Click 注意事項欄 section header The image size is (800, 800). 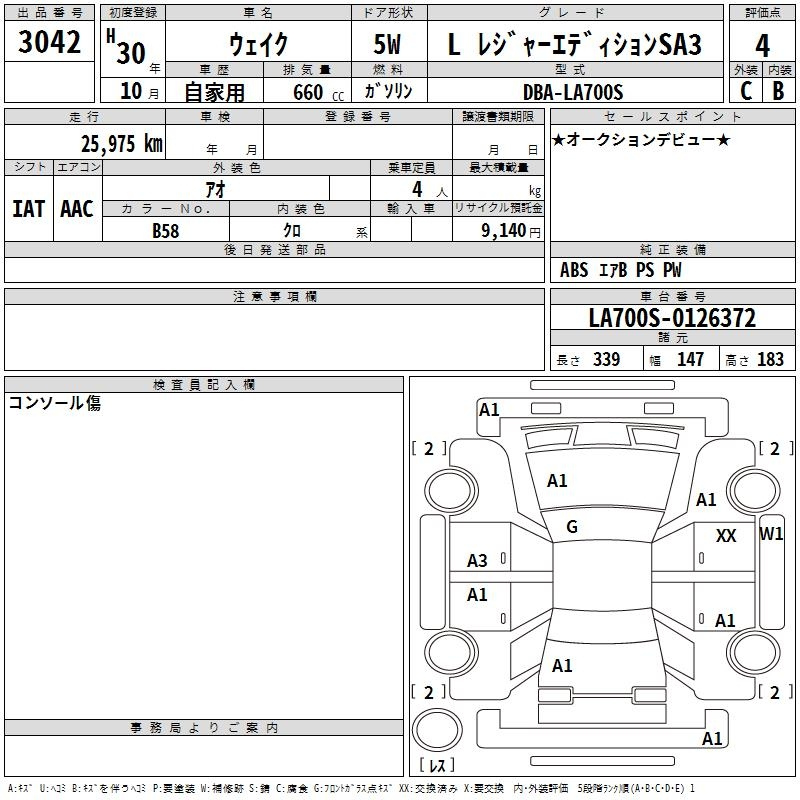pos(274,296)
